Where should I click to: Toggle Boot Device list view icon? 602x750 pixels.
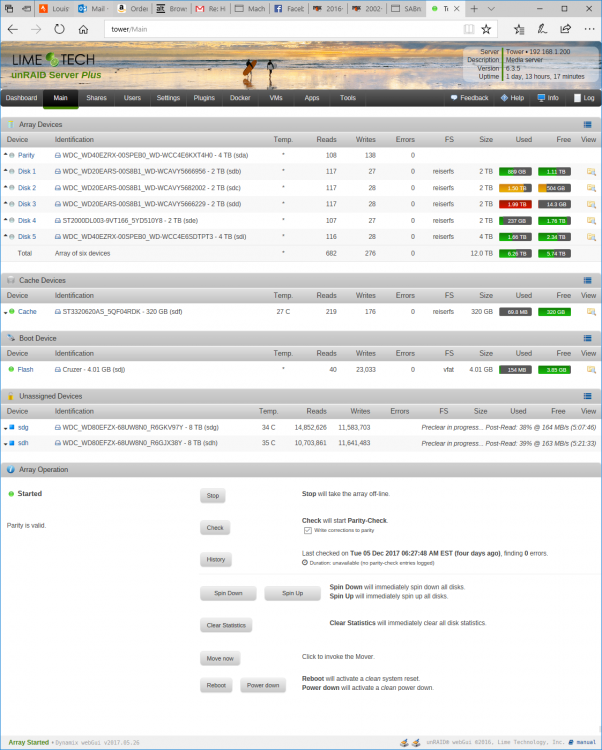coord(588,339)
